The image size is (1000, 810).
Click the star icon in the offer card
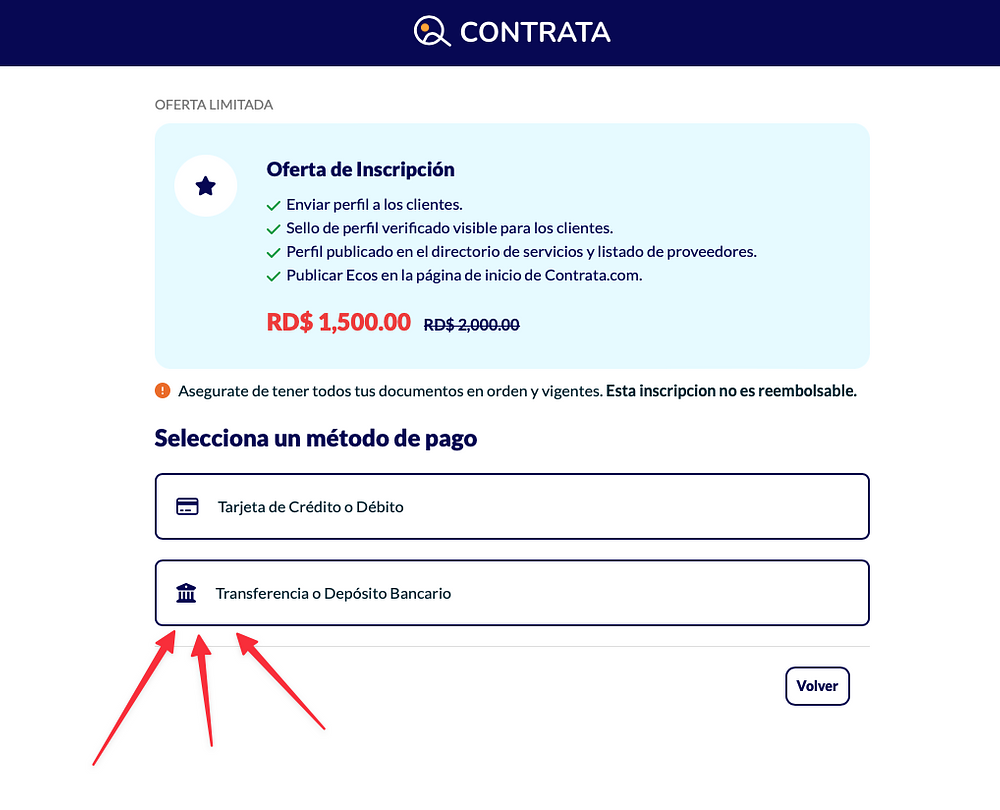[x=205, y=186]
